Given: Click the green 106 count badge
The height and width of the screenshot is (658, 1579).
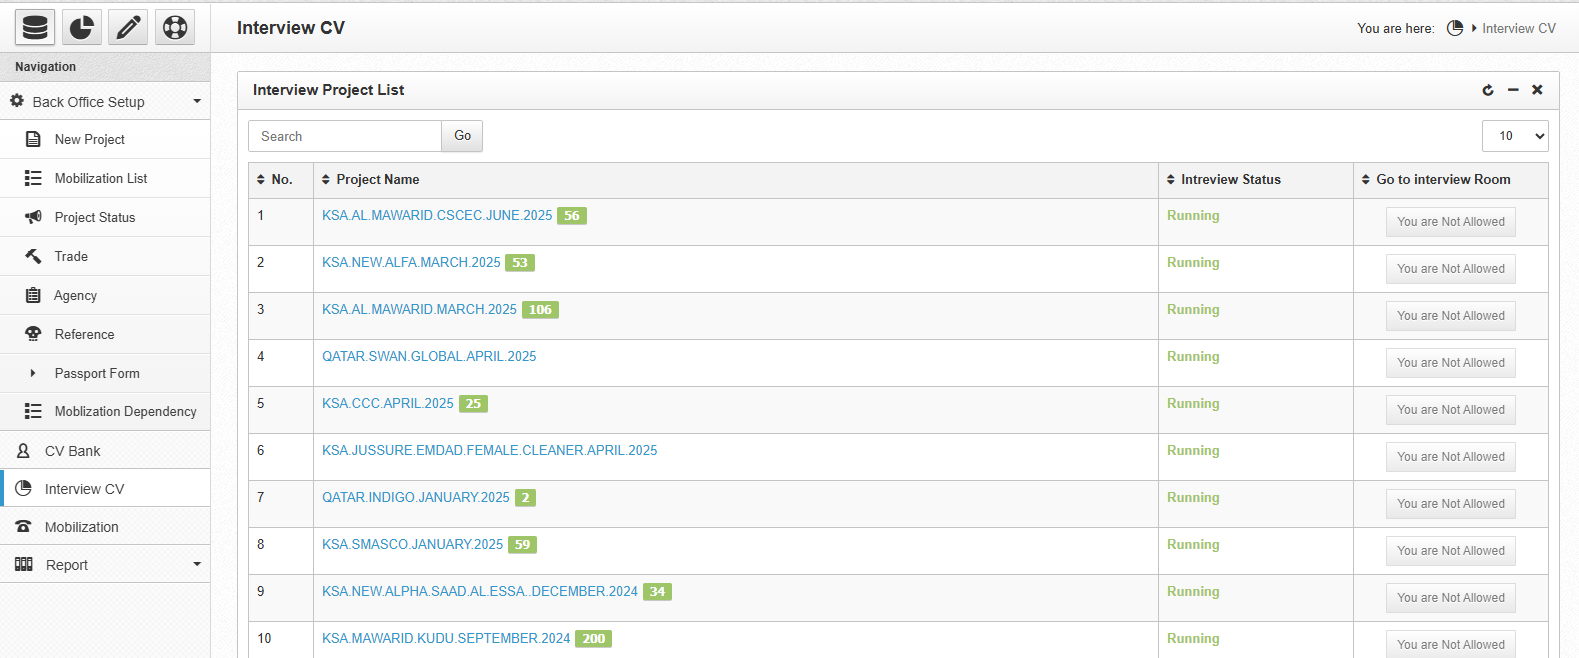Looking at the screenshot, I should [x=540, y=310].
